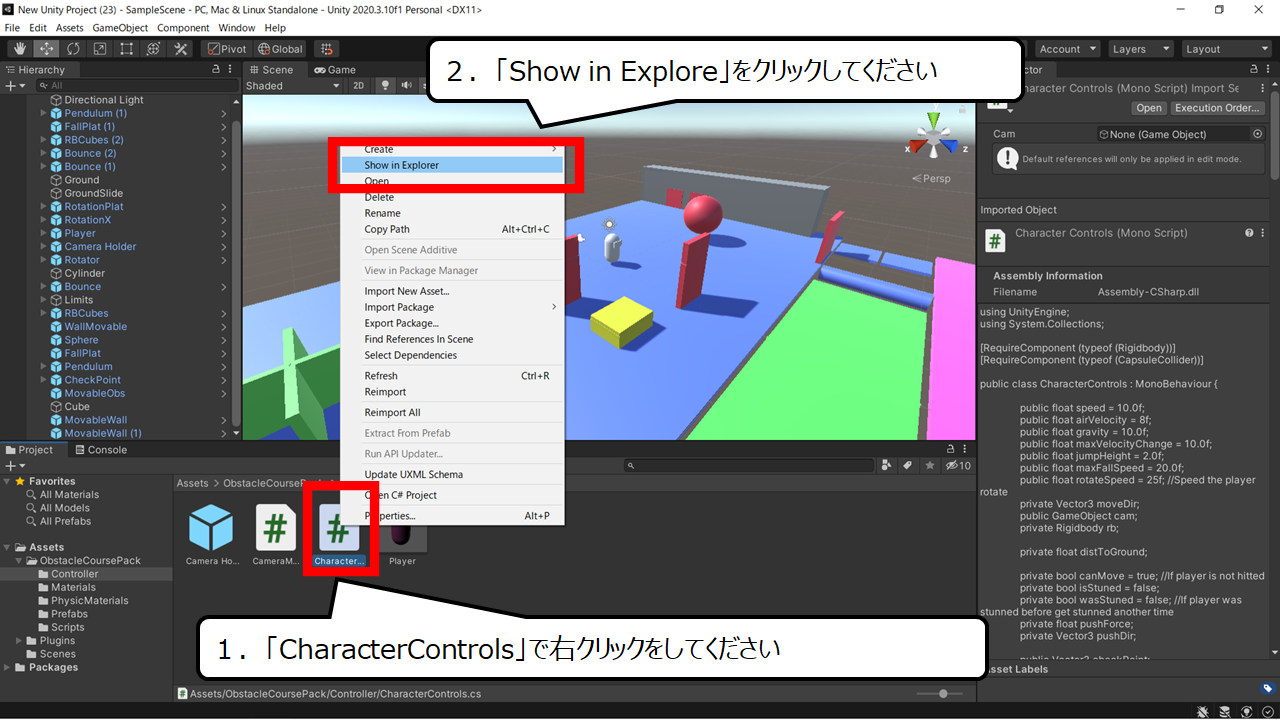Expand the Plugins folder
Image resolution: width=1280 pixels, height=720 pixels.
20,640
